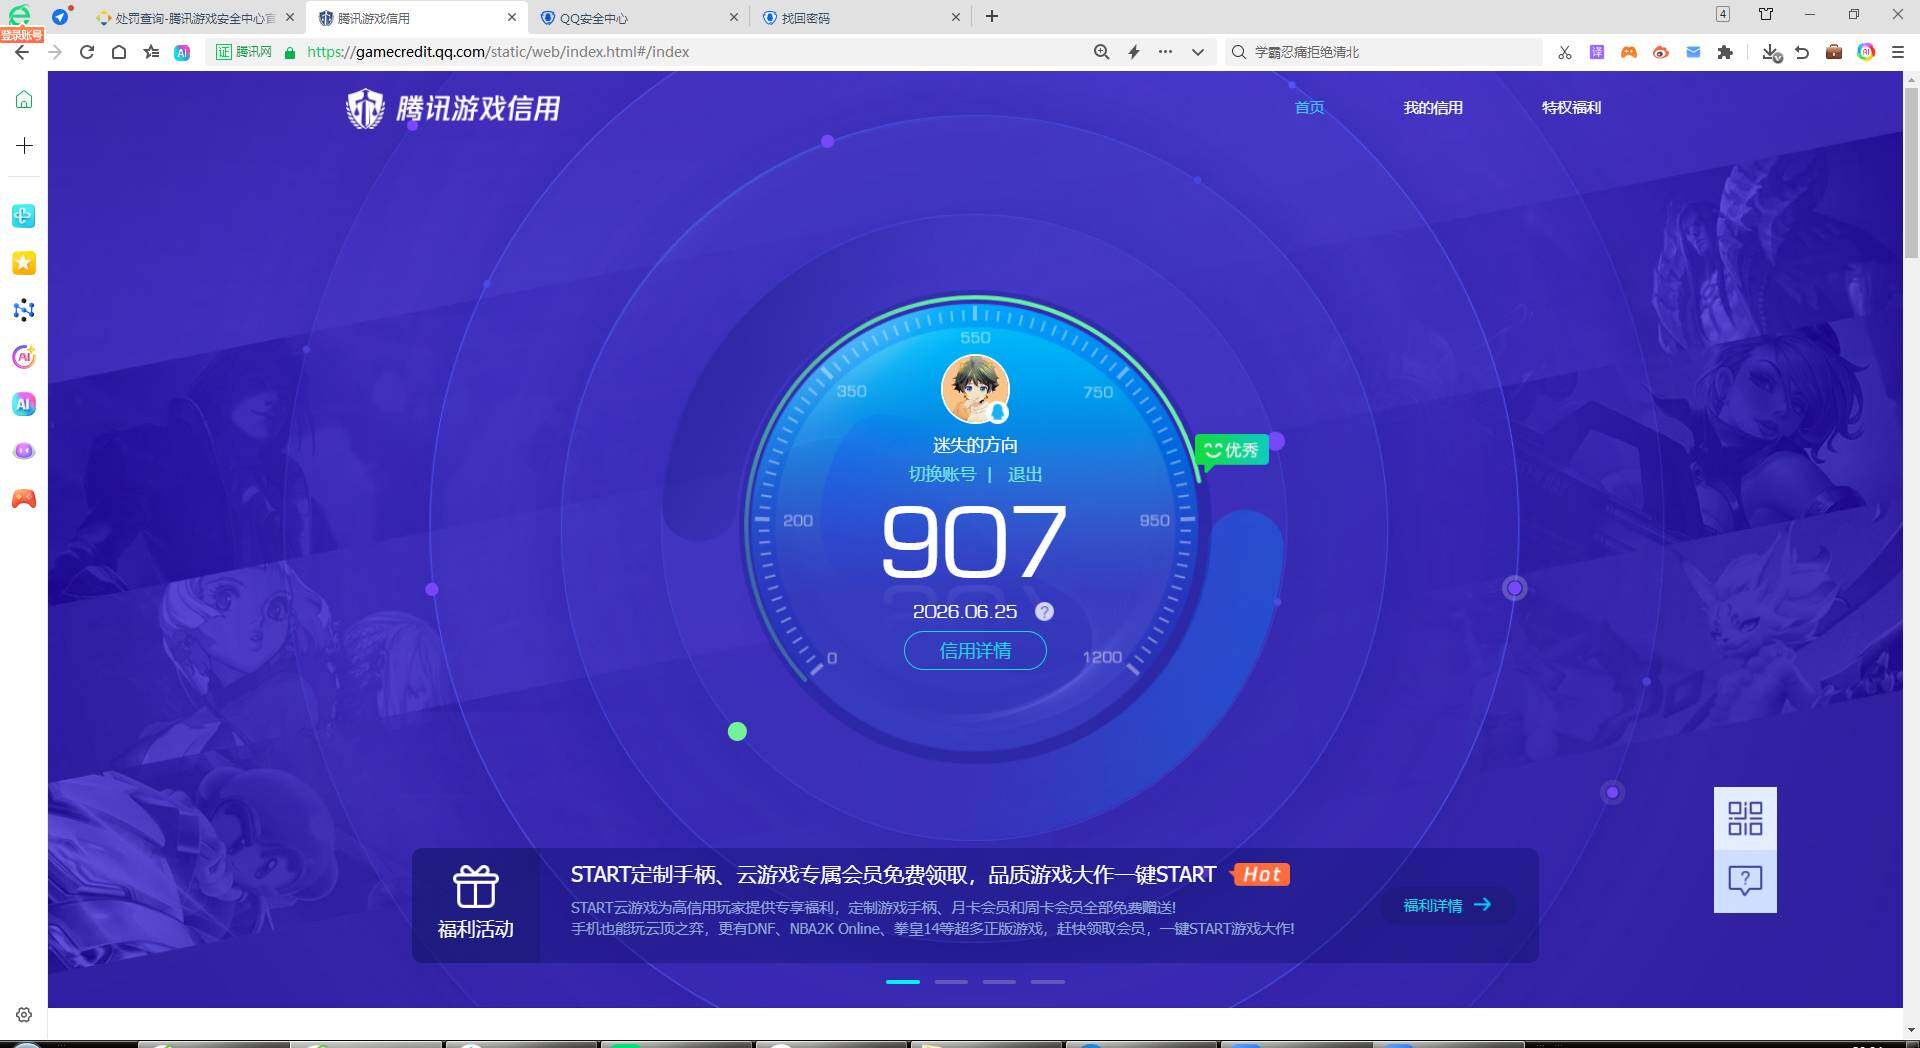This screenshot has height=1048, width=1920.
Task: Open the page zoom magnifier icon
Action: tap(1101, 52)
